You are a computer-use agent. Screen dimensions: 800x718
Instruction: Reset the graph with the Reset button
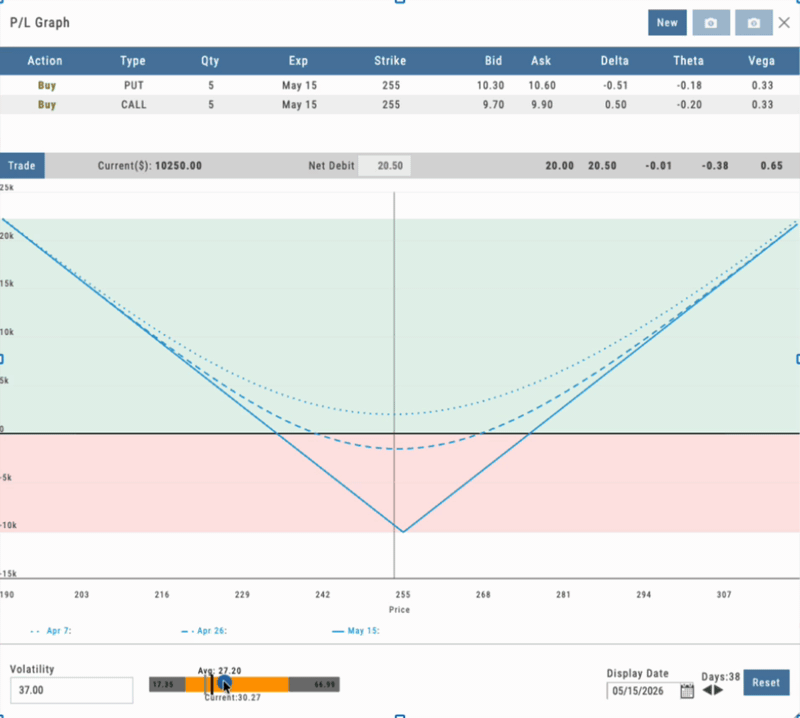pos(765,682)
